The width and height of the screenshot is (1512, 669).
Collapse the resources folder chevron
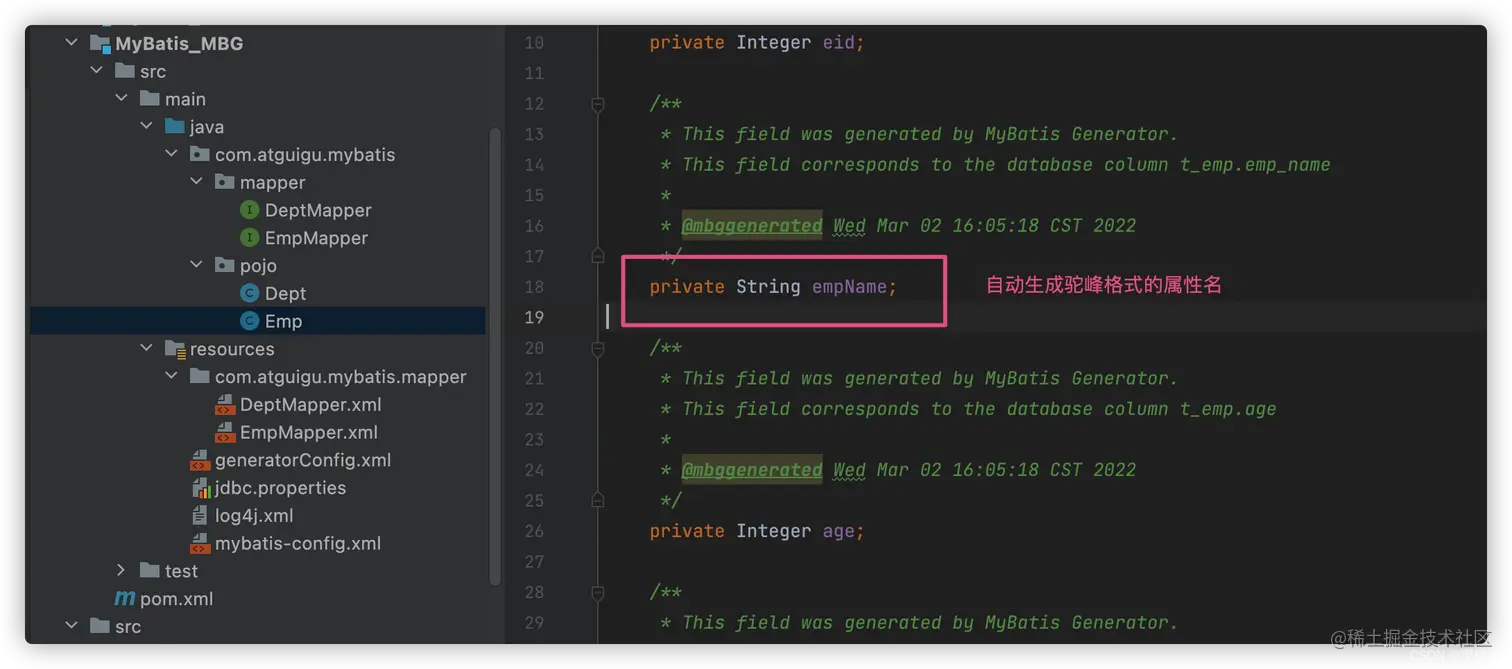(x=146, y=348)
